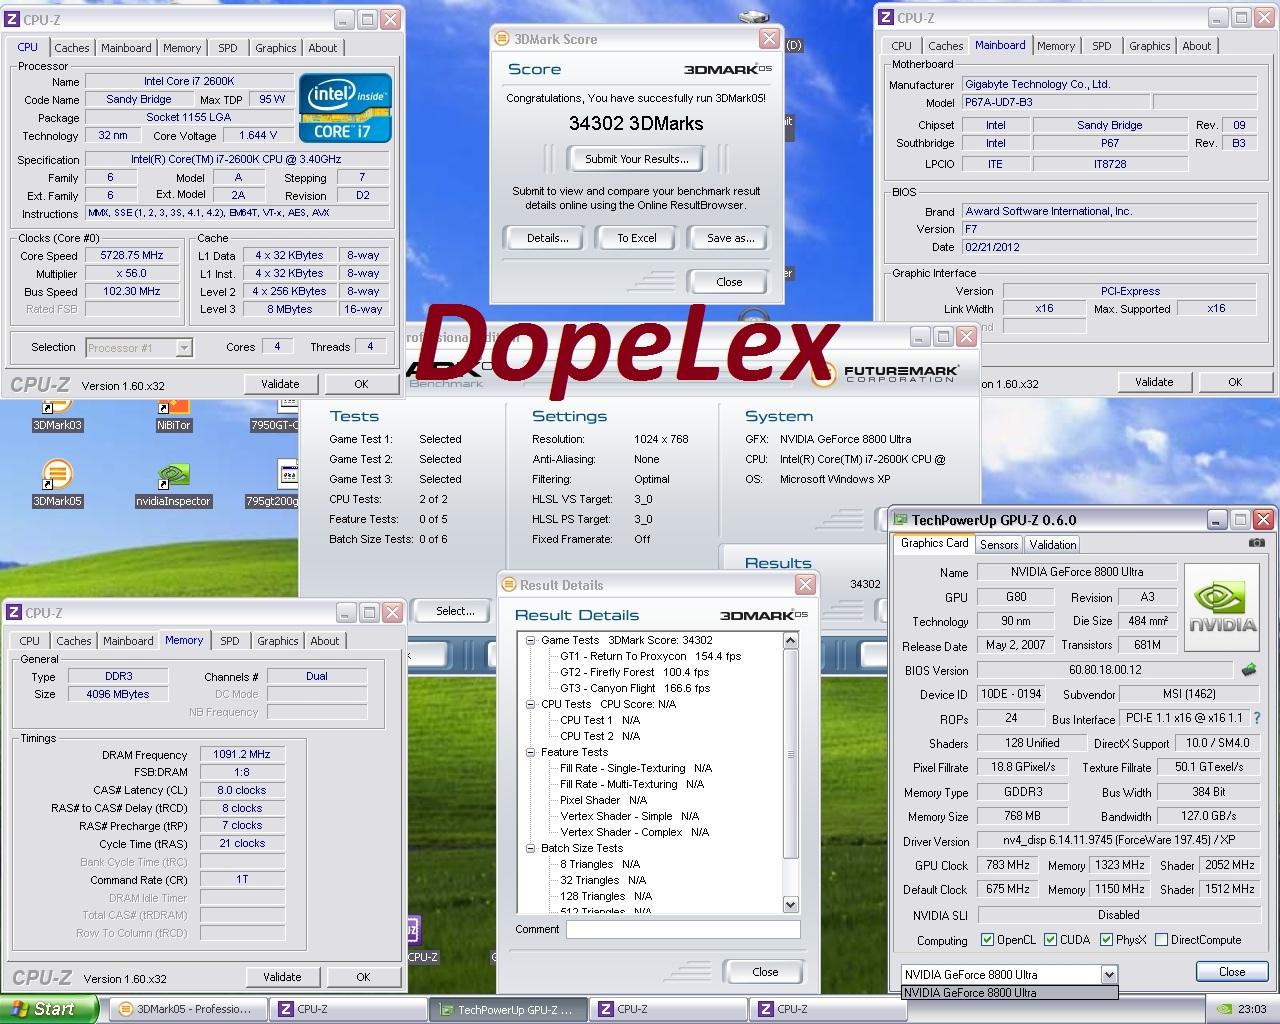1280x1024 pixels.
Task: Collapse the Feature Tests tree node
Action: click(530, 752)
